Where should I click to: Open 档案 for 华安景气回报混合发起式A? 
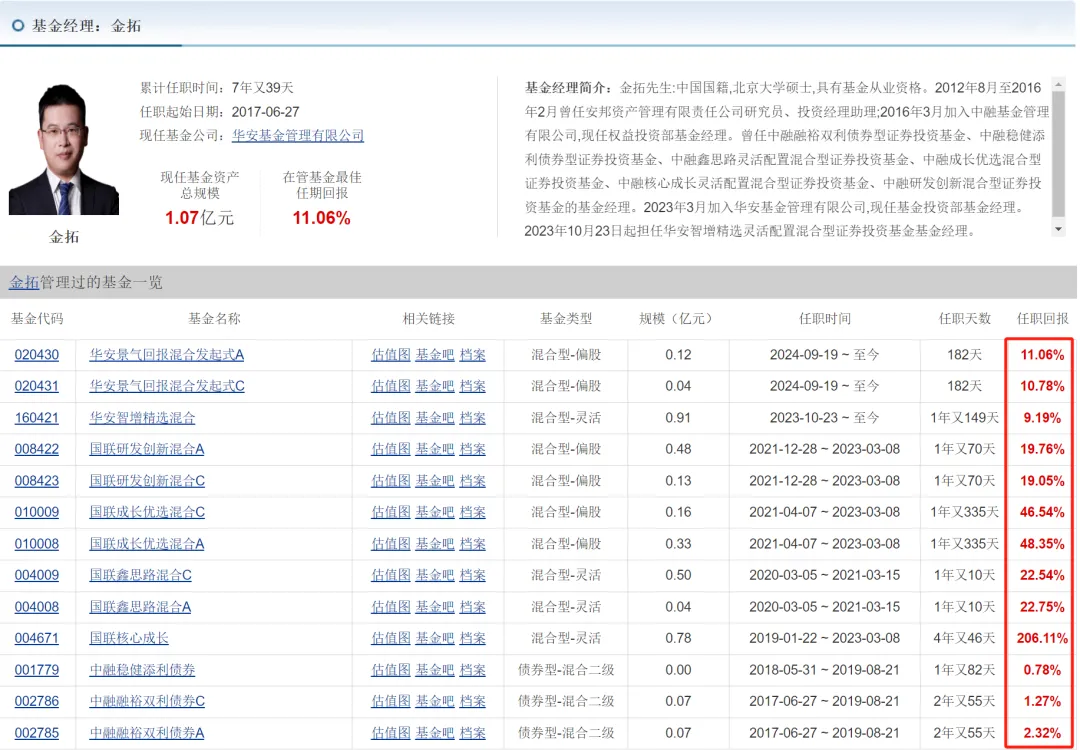point(472,355)
